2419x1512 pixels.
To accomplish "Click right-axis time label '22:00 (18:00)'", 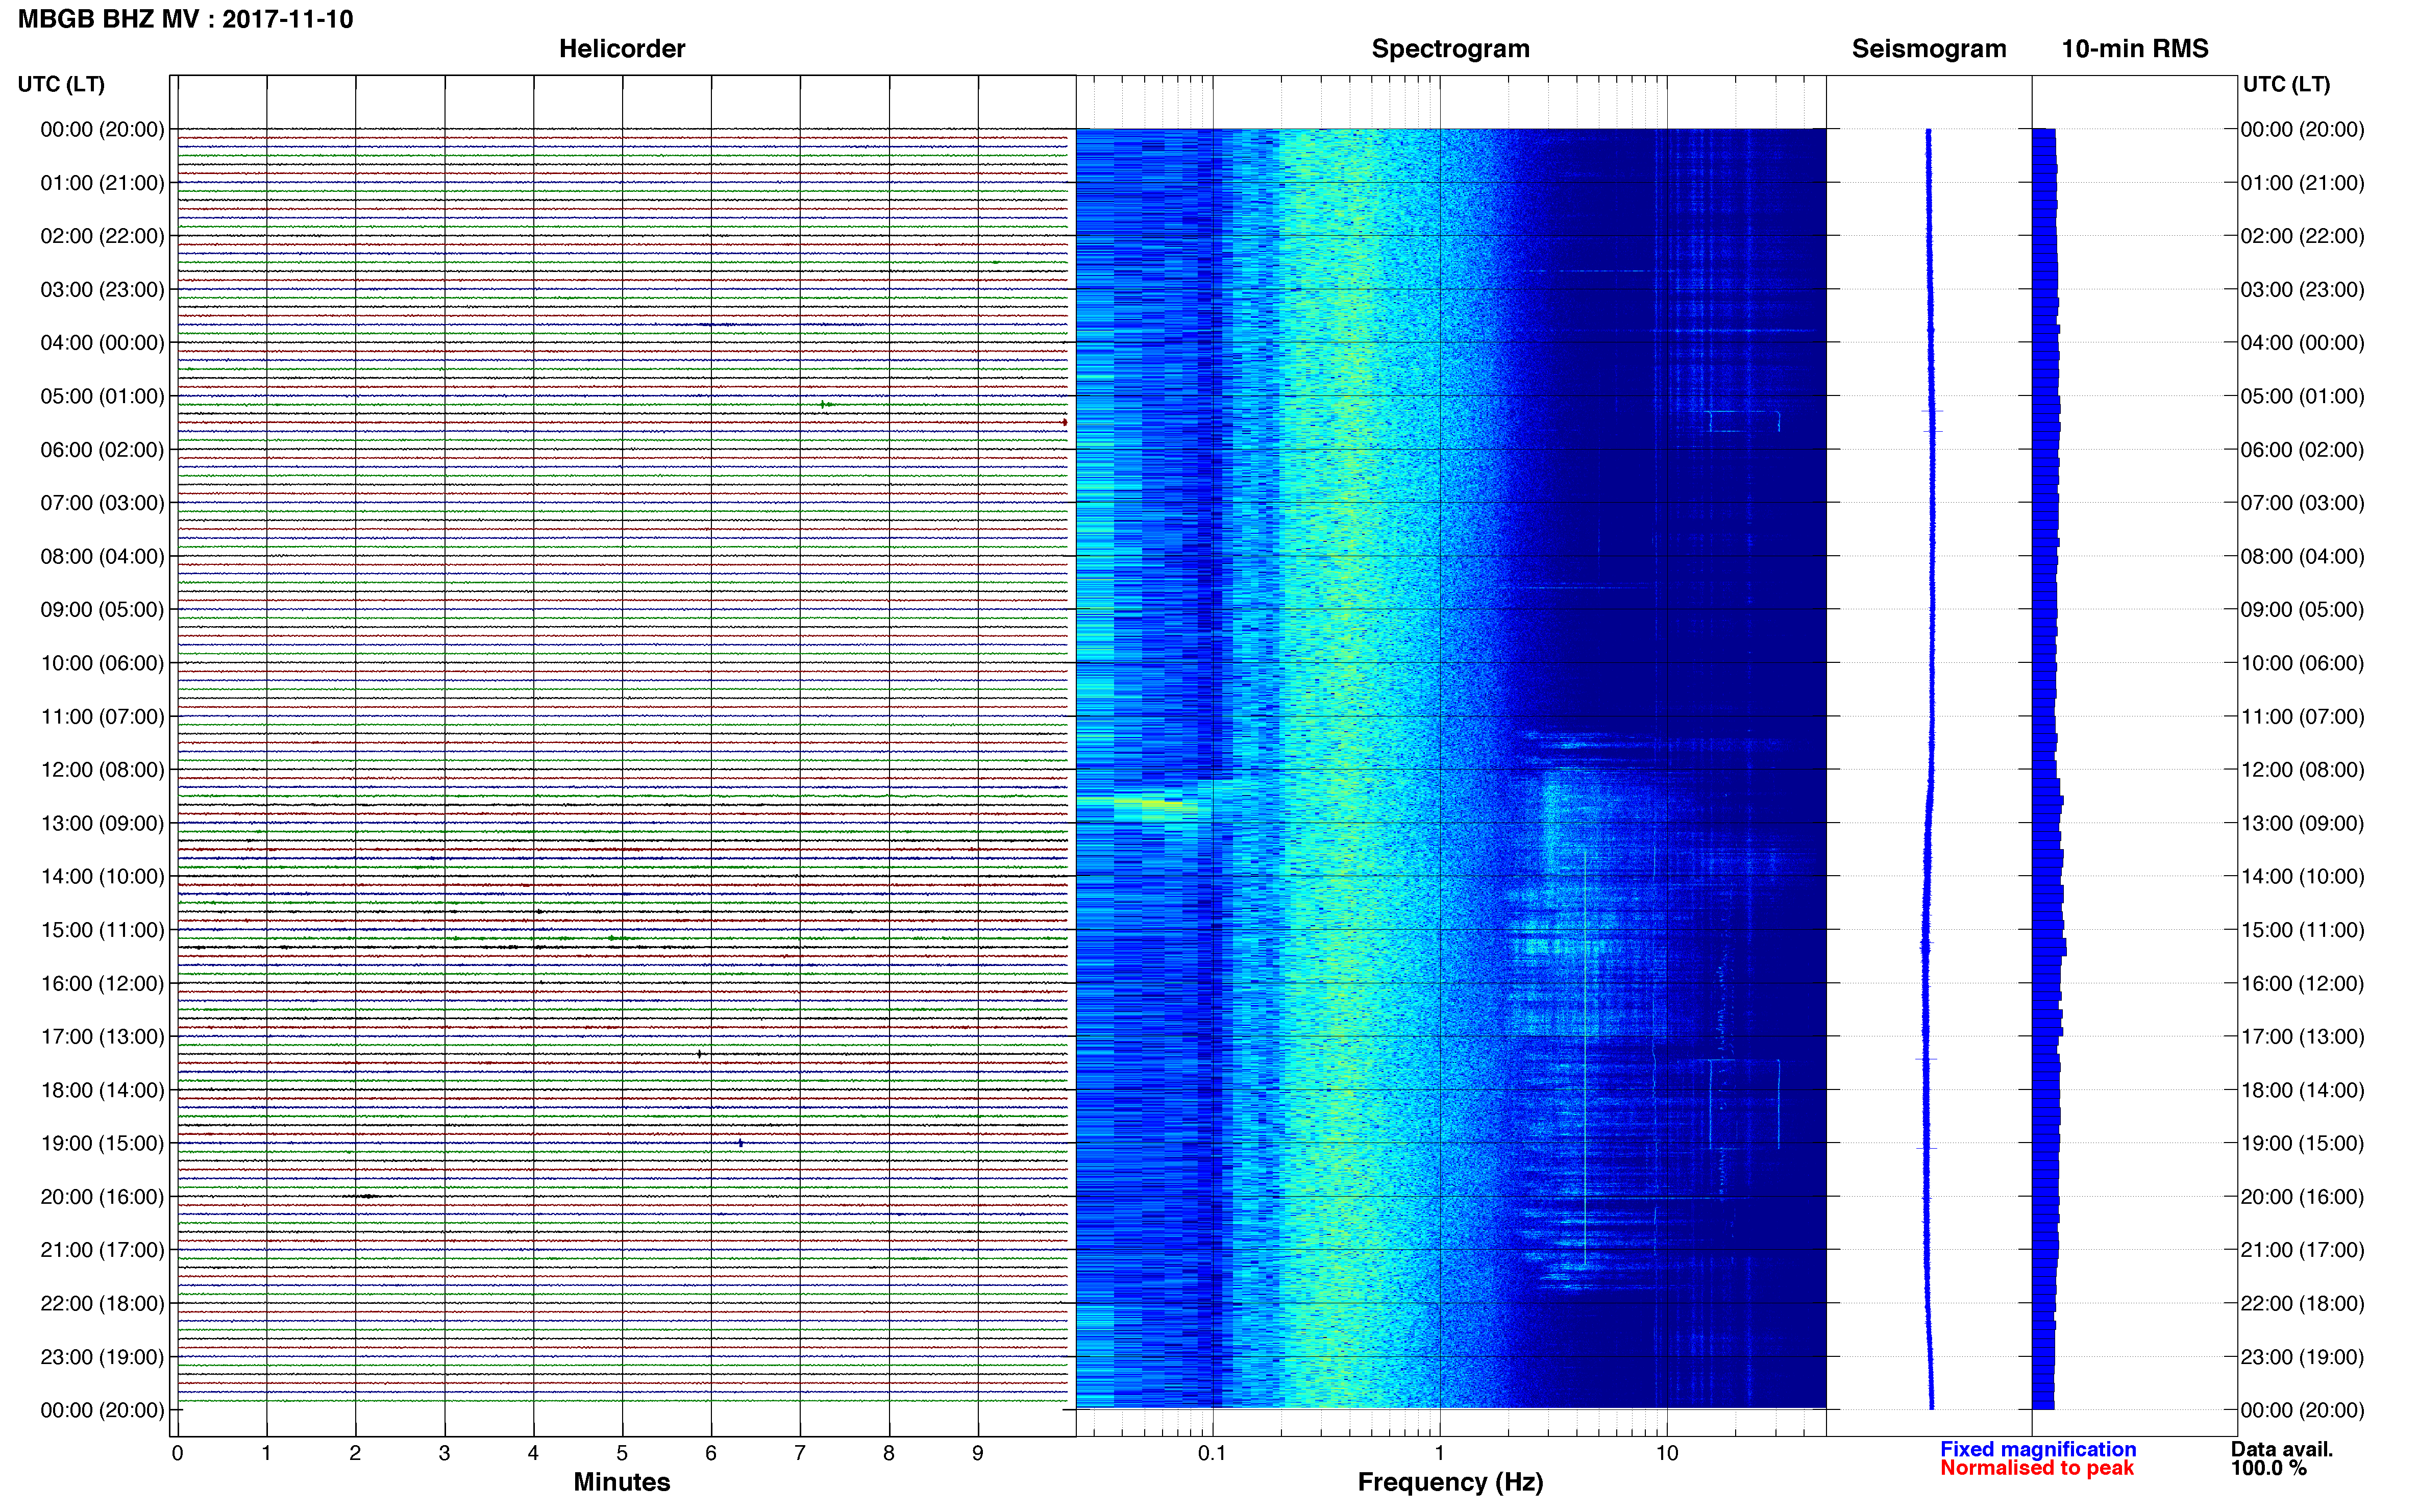I will point(2302,1304).
